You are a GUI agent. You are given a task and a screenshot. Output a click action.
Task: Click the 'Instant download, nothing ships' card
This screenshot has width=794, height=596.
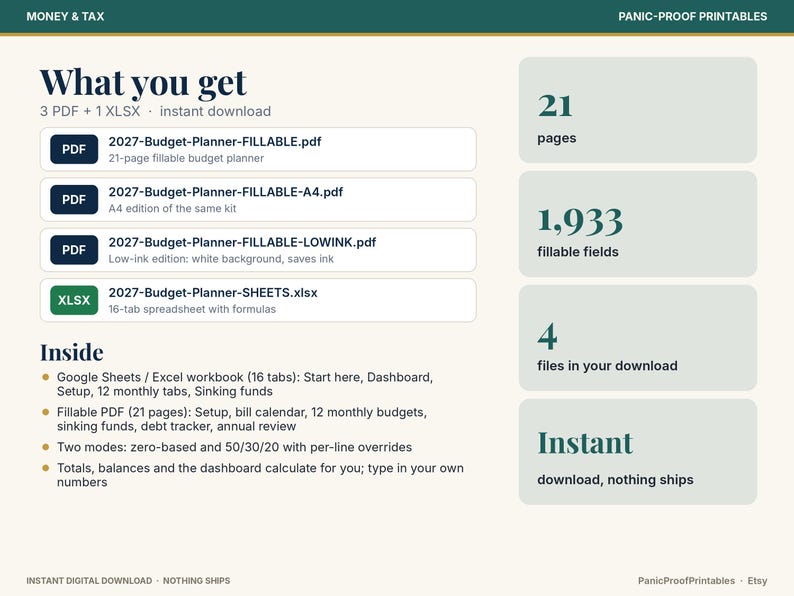coord(638,452)
